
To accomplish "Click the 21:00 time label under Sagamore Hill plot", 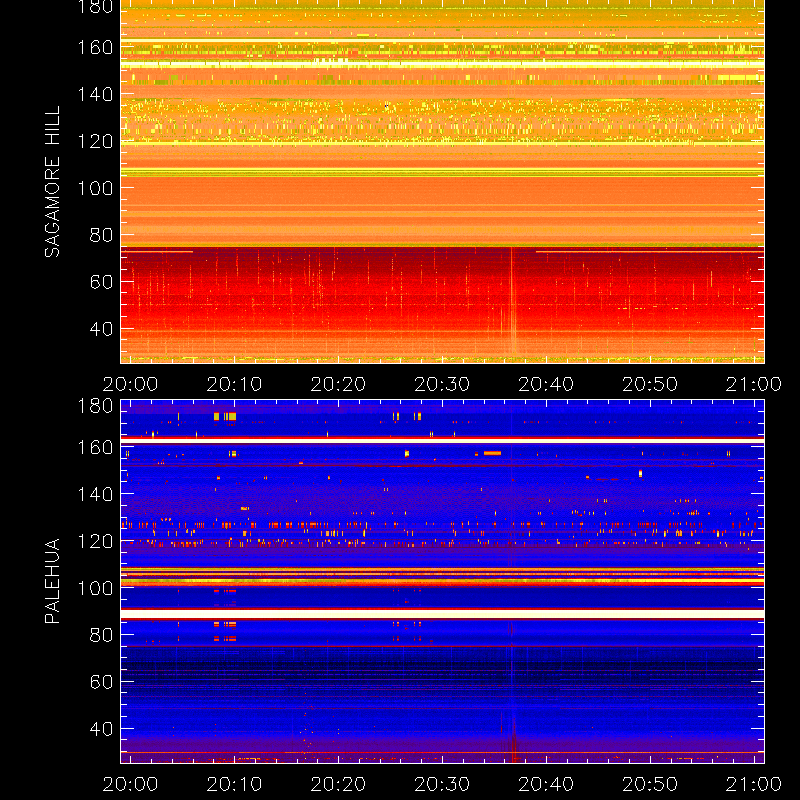I will (x=754, y=384).
